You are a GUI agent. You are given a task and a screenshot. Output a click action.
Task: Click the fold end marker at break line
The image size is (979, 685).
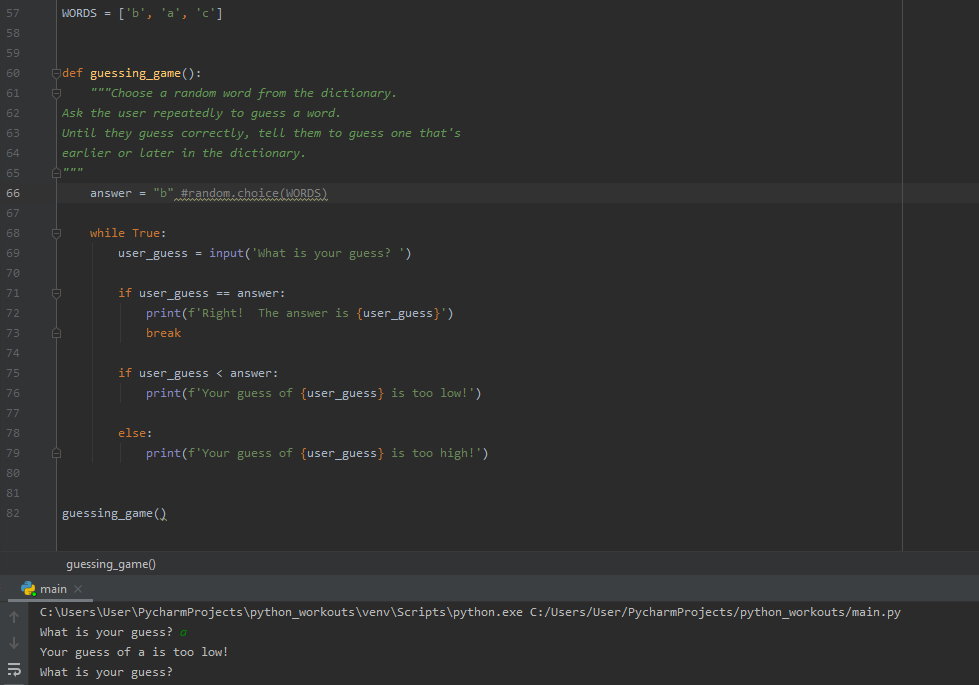coord(56,333)
